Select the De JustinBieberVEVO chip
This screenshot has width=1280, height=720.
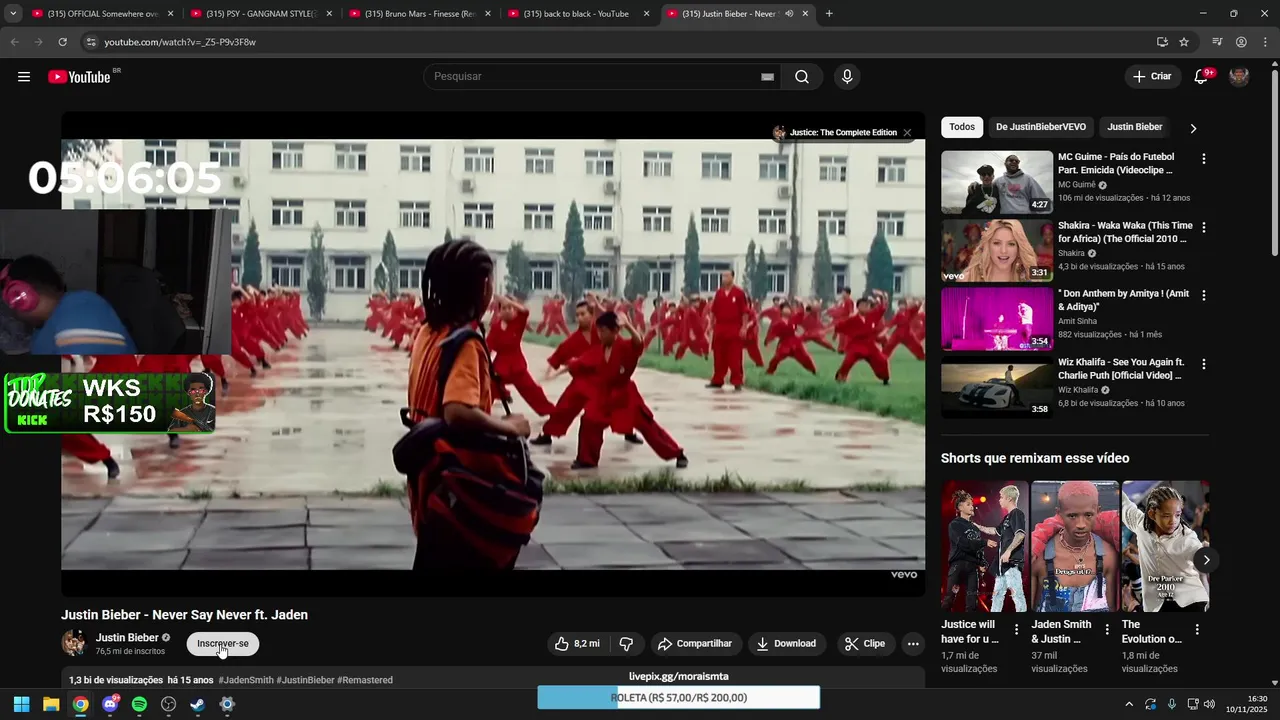coord(1040,127)
